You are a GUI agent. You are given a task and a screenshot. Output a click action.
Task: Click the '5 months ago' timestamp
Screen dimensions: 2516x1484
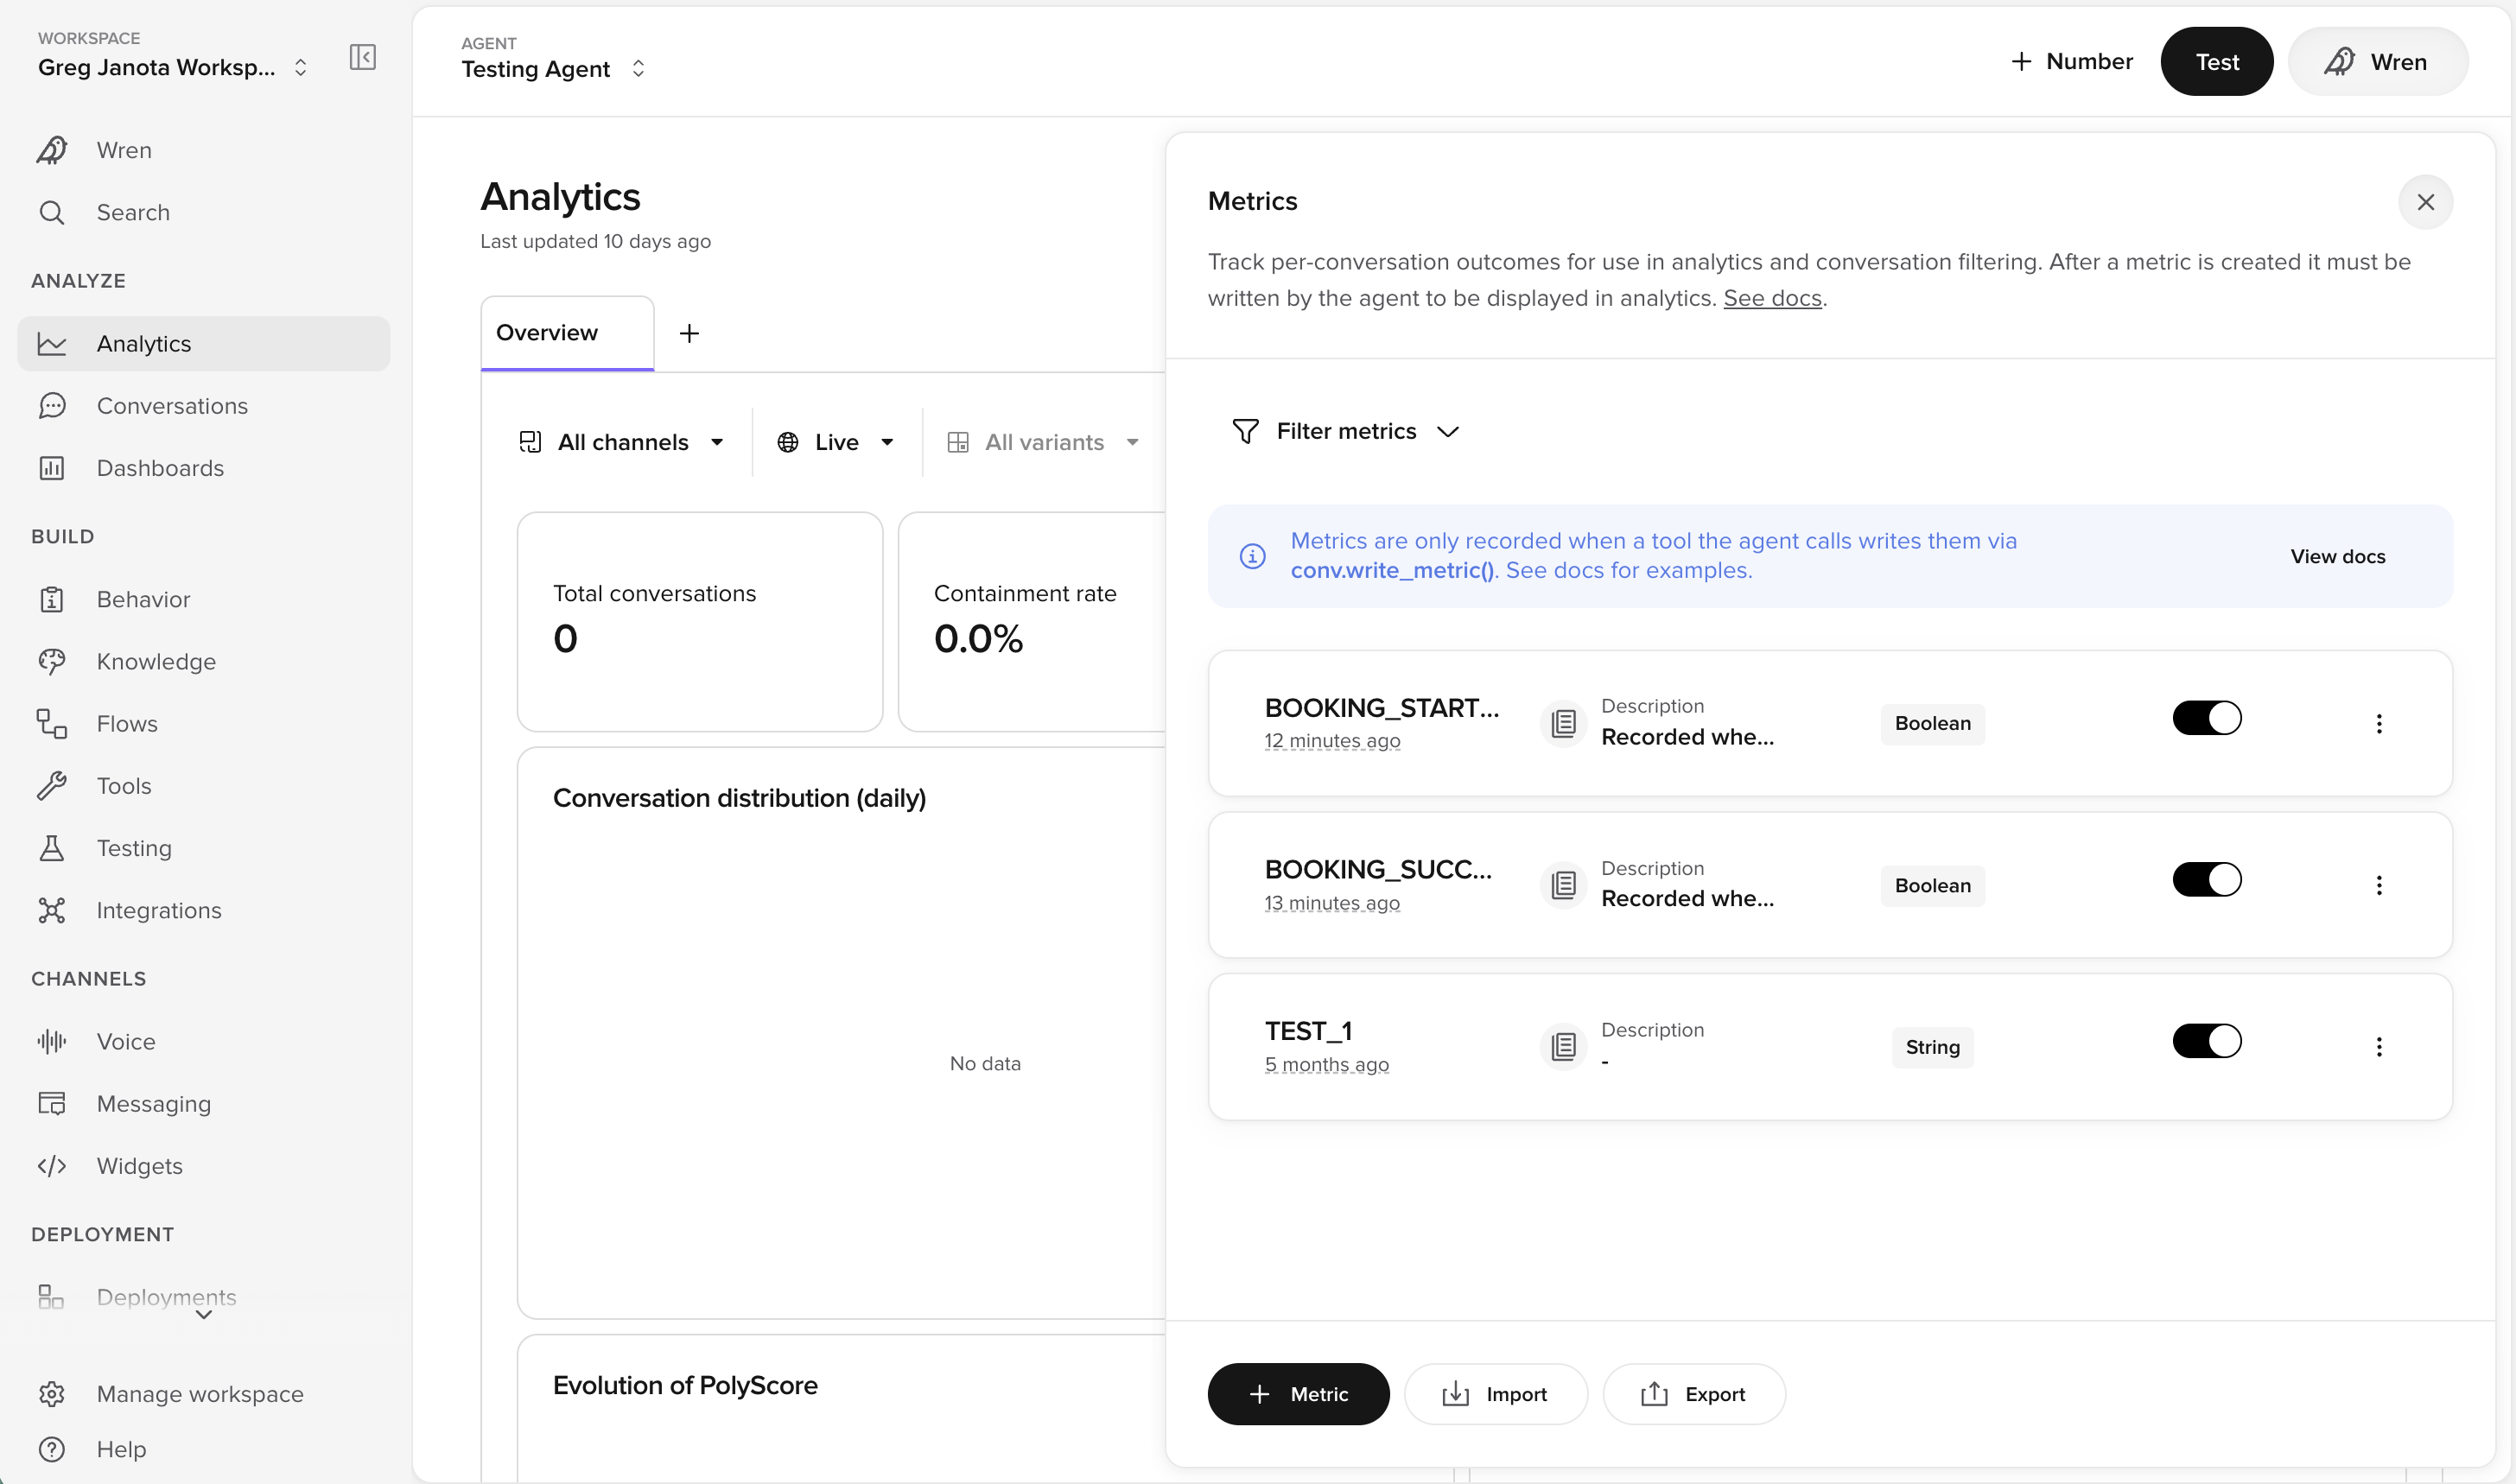pyautogui.click(x=1327, y=1065)
